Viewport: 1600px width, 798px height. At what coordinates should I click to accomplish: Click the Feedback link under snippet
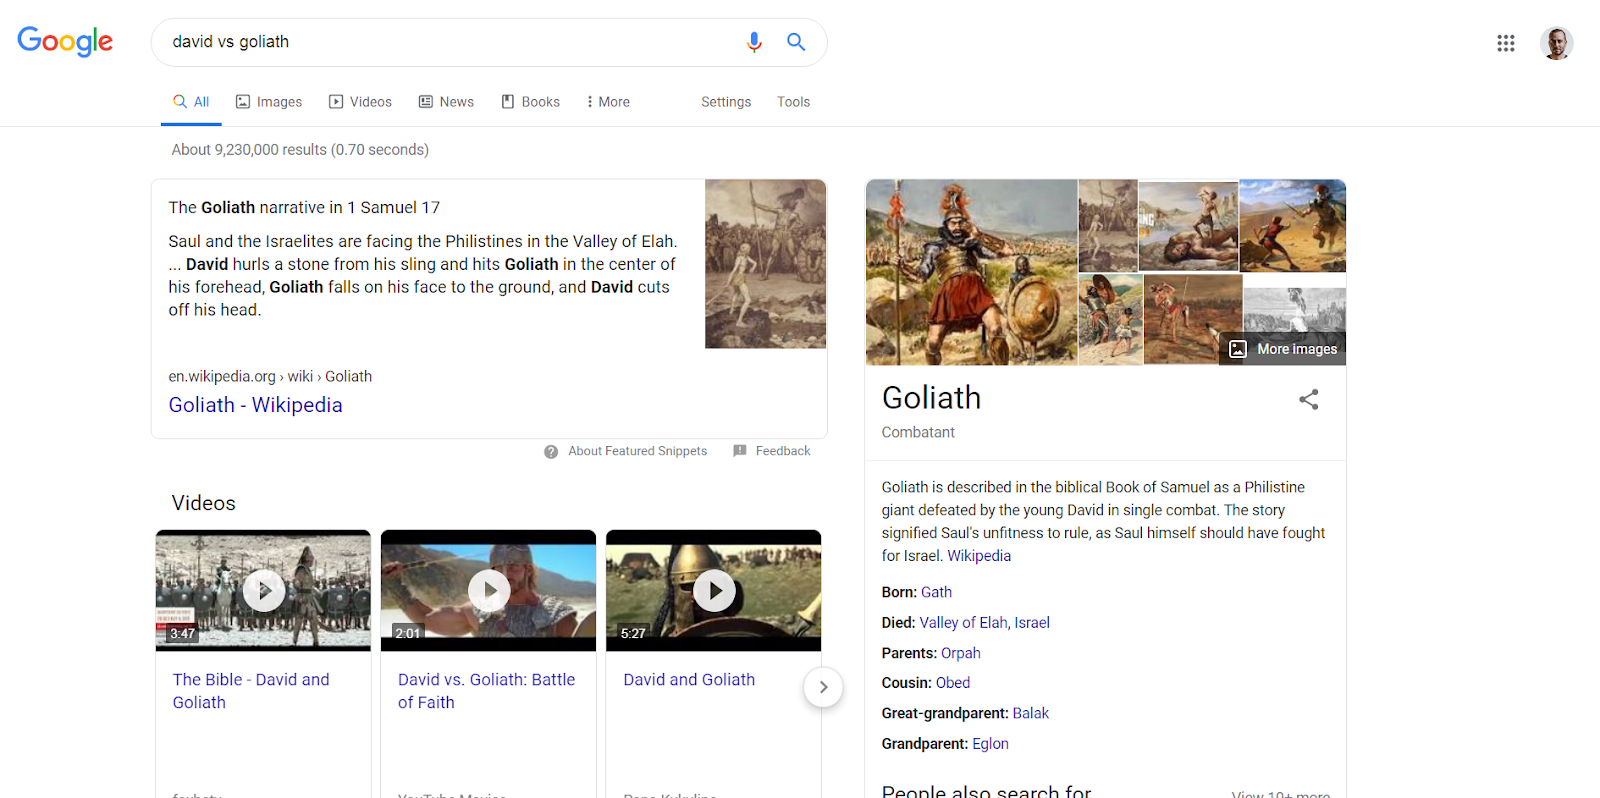pos(783,451)
